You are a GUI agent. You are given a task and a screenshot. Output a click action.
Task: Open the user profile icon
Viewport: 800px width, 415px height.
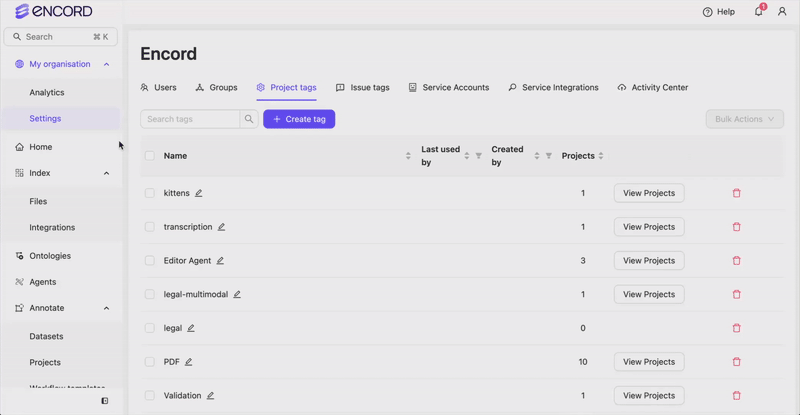tap(782, 11)
